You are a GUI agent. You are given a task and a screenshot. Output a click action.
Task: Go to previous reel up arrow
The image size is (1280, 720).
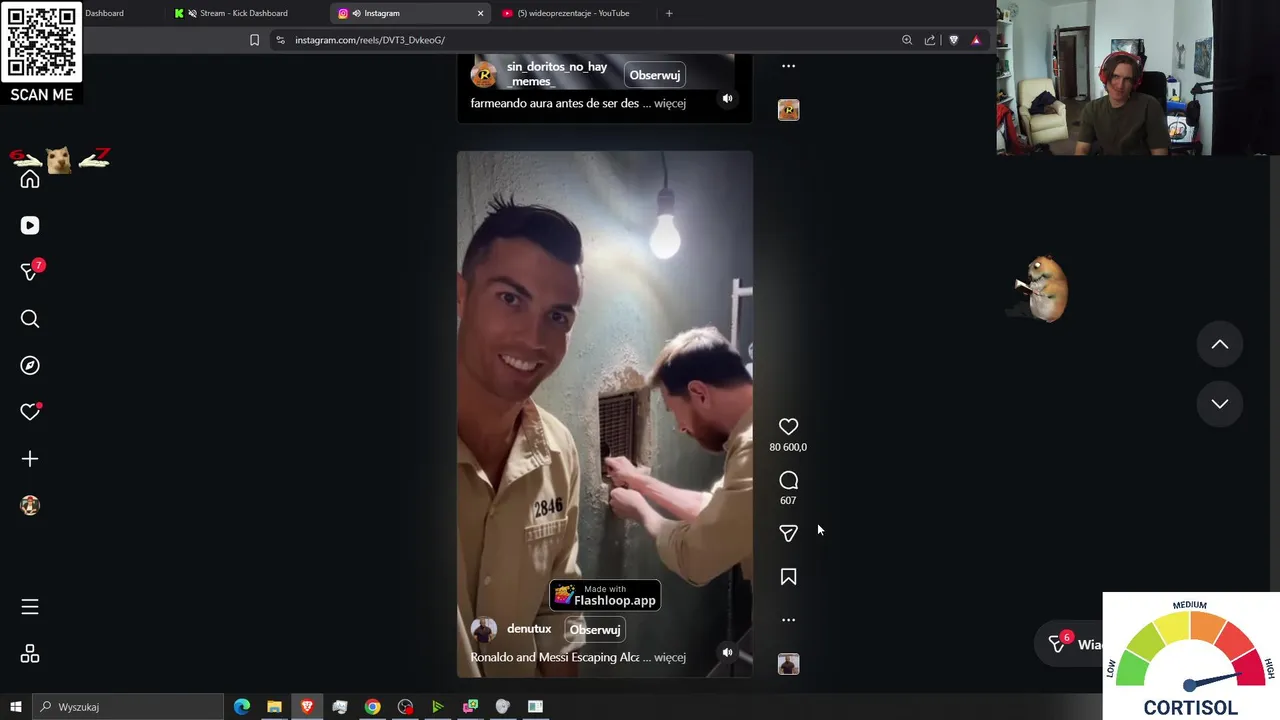click(x=1220, y=344)
